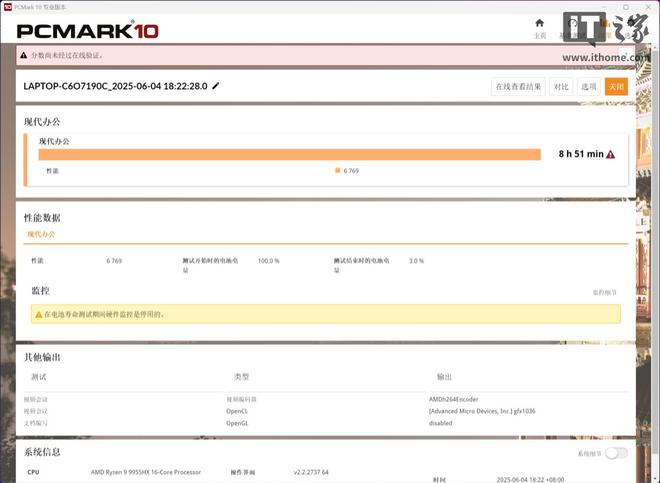Click the 在电池寿命测试期间硬件监控是停用的 notice text

tap(104, 315)
